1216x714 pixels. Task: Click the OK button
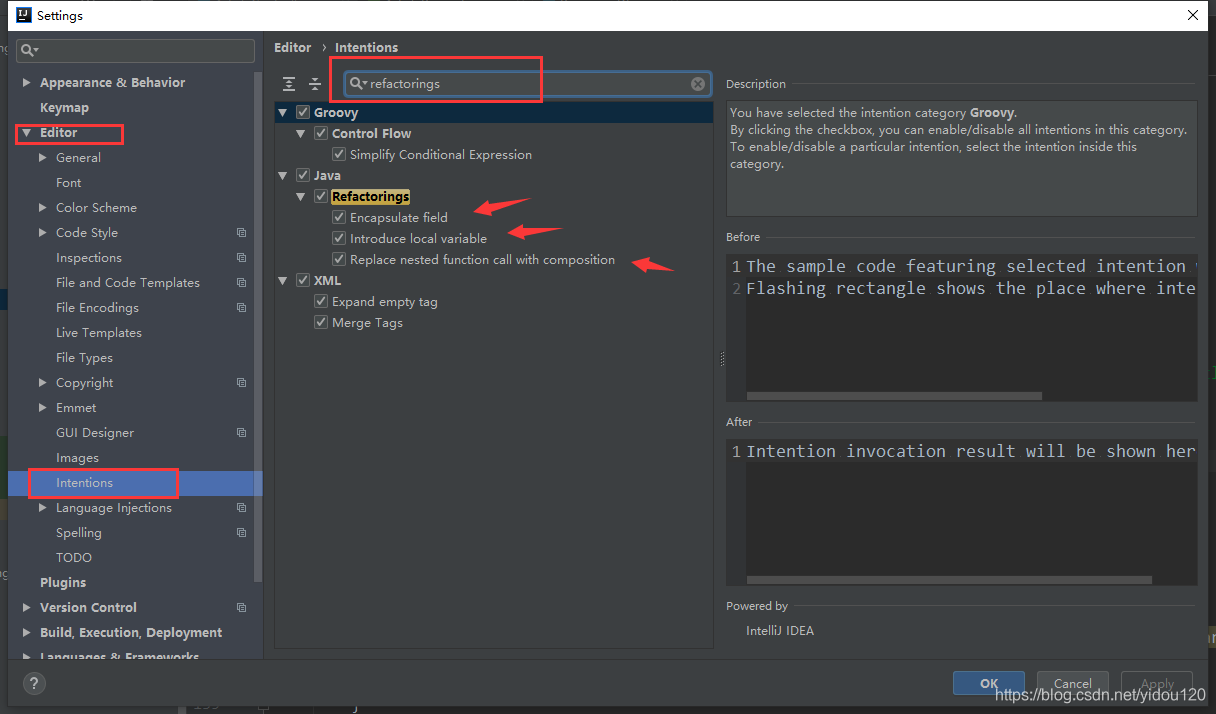coord(989,683)
